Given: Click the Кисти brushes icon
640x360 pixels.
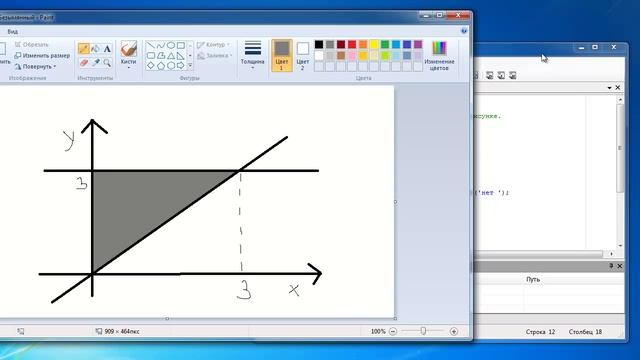Looking at the screenshot, I should point(129,49).
